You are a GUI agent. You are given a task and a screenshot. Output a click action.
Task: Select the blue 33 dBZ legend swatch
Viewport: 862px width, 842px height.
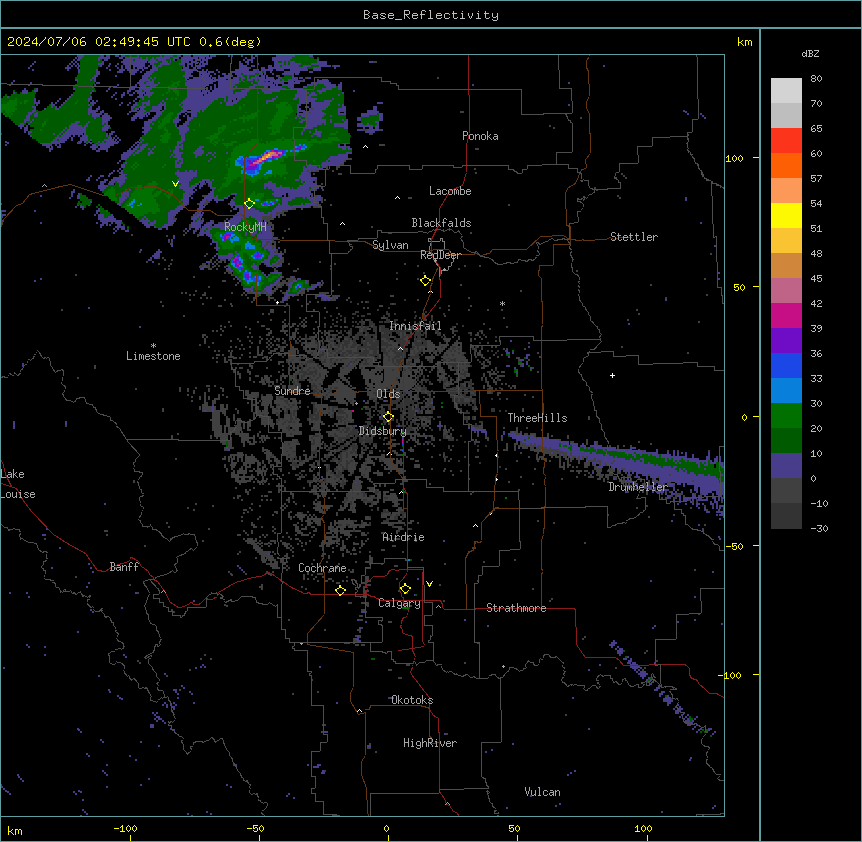click(x=786, y=365)
